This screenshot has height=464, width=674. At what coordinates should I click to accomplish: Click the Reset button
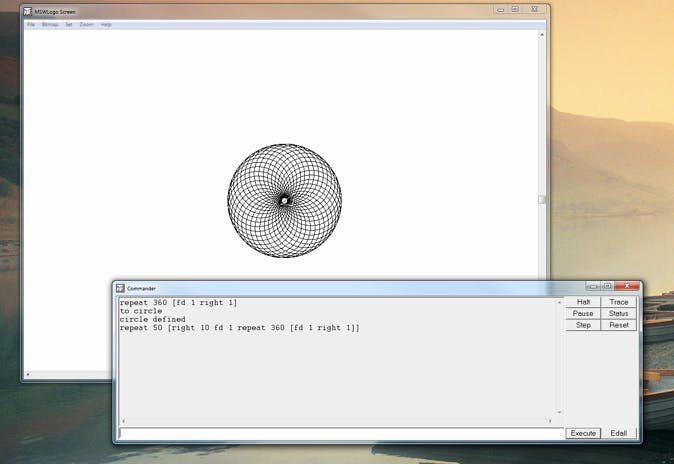[x=619, y=325]
